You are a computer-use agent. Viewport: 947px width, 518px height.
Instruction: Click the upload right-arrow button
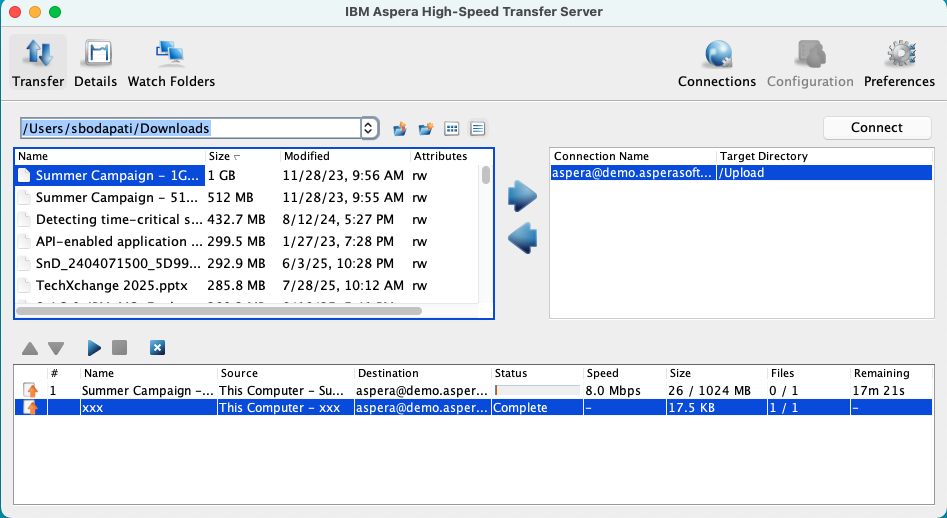(x=522, y=196)
